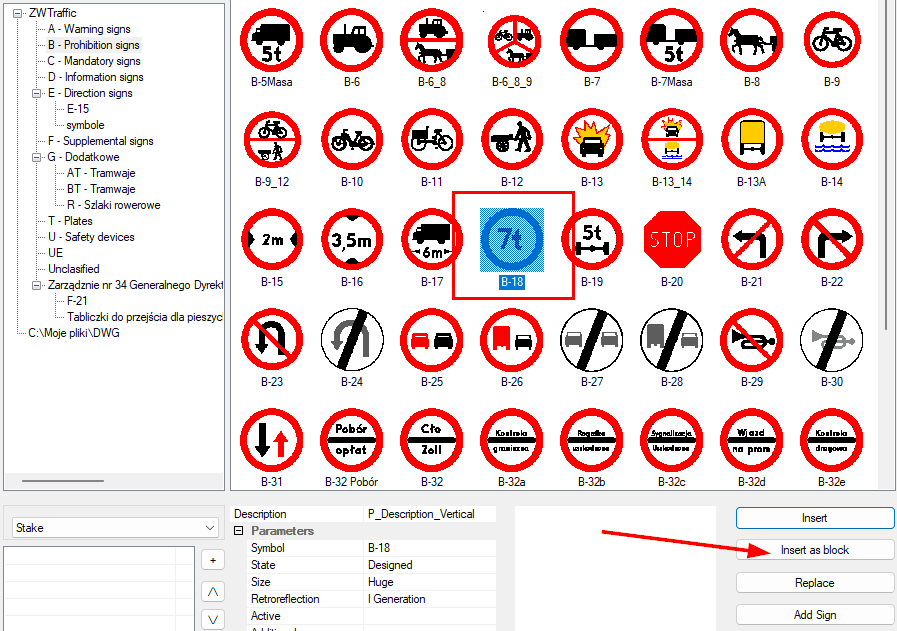897x631 pixels.
Task: Select the B-6 no tractors sign
Action: pos(352,39)
